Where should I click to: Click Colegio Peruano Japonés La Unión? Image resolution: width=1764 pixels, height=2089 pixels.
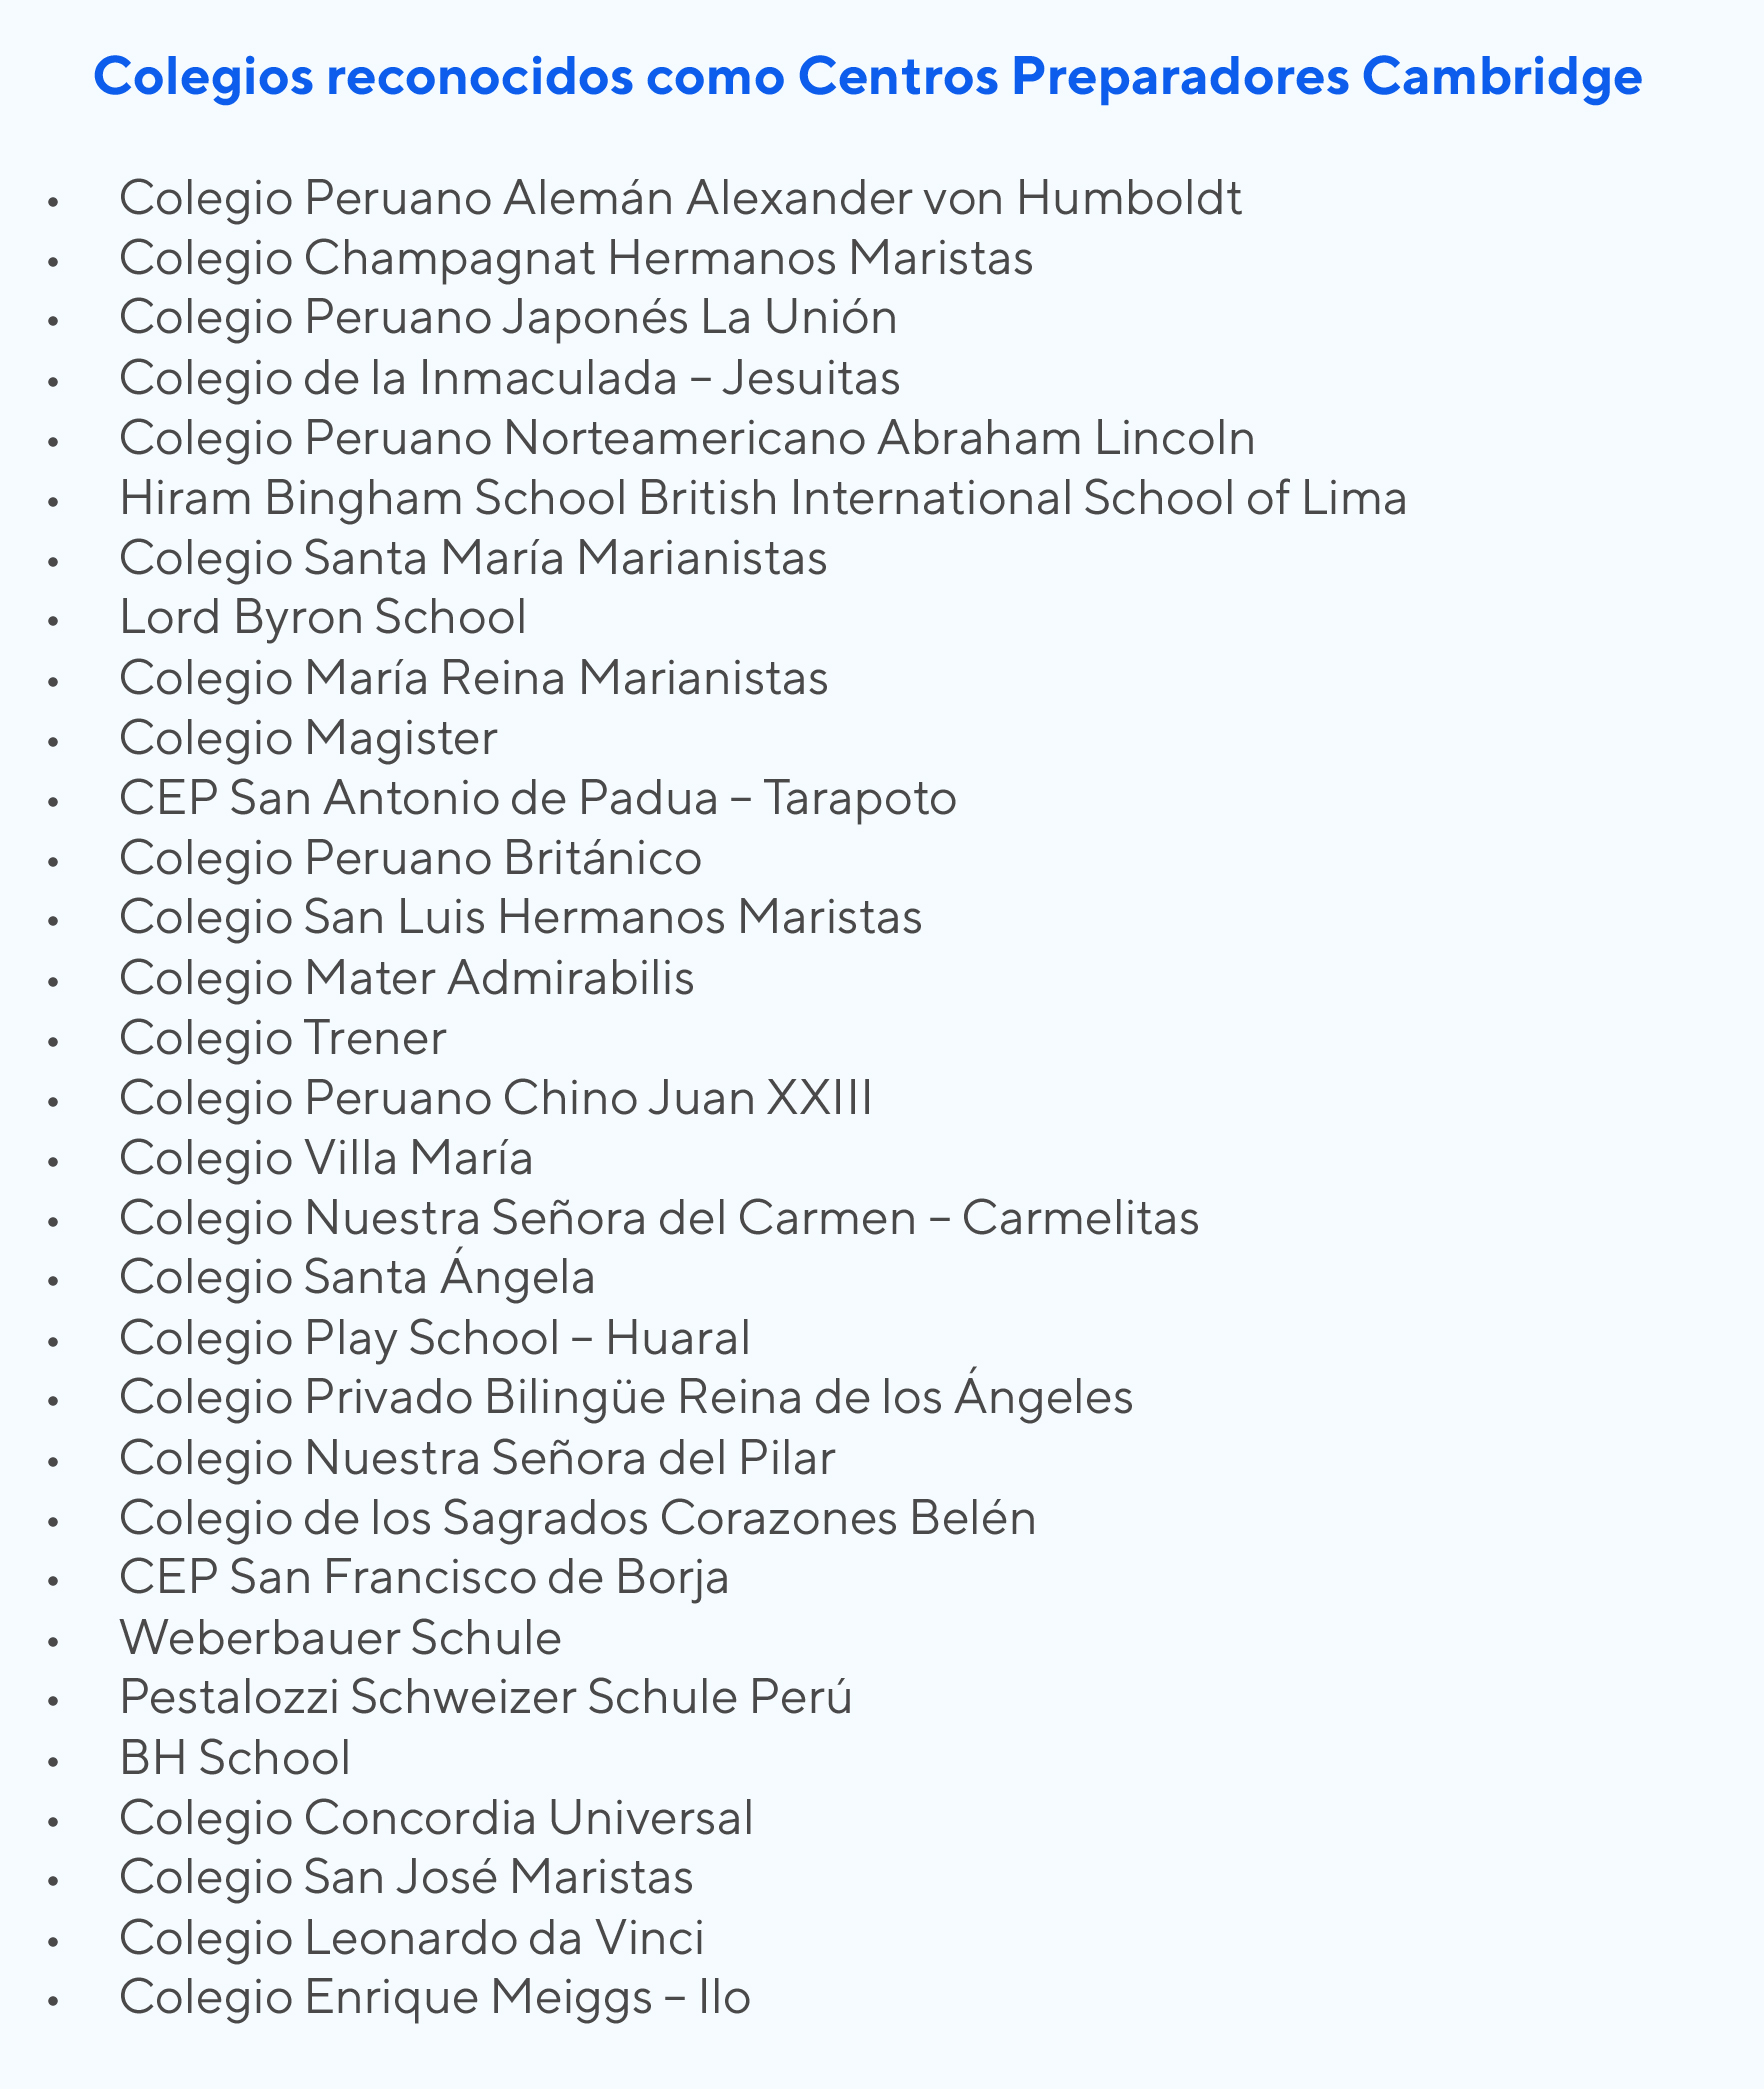508,318
